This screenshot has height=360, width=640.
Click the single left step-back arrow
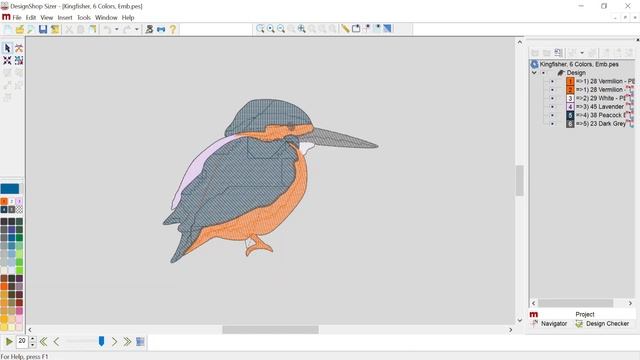click(56, 341)
